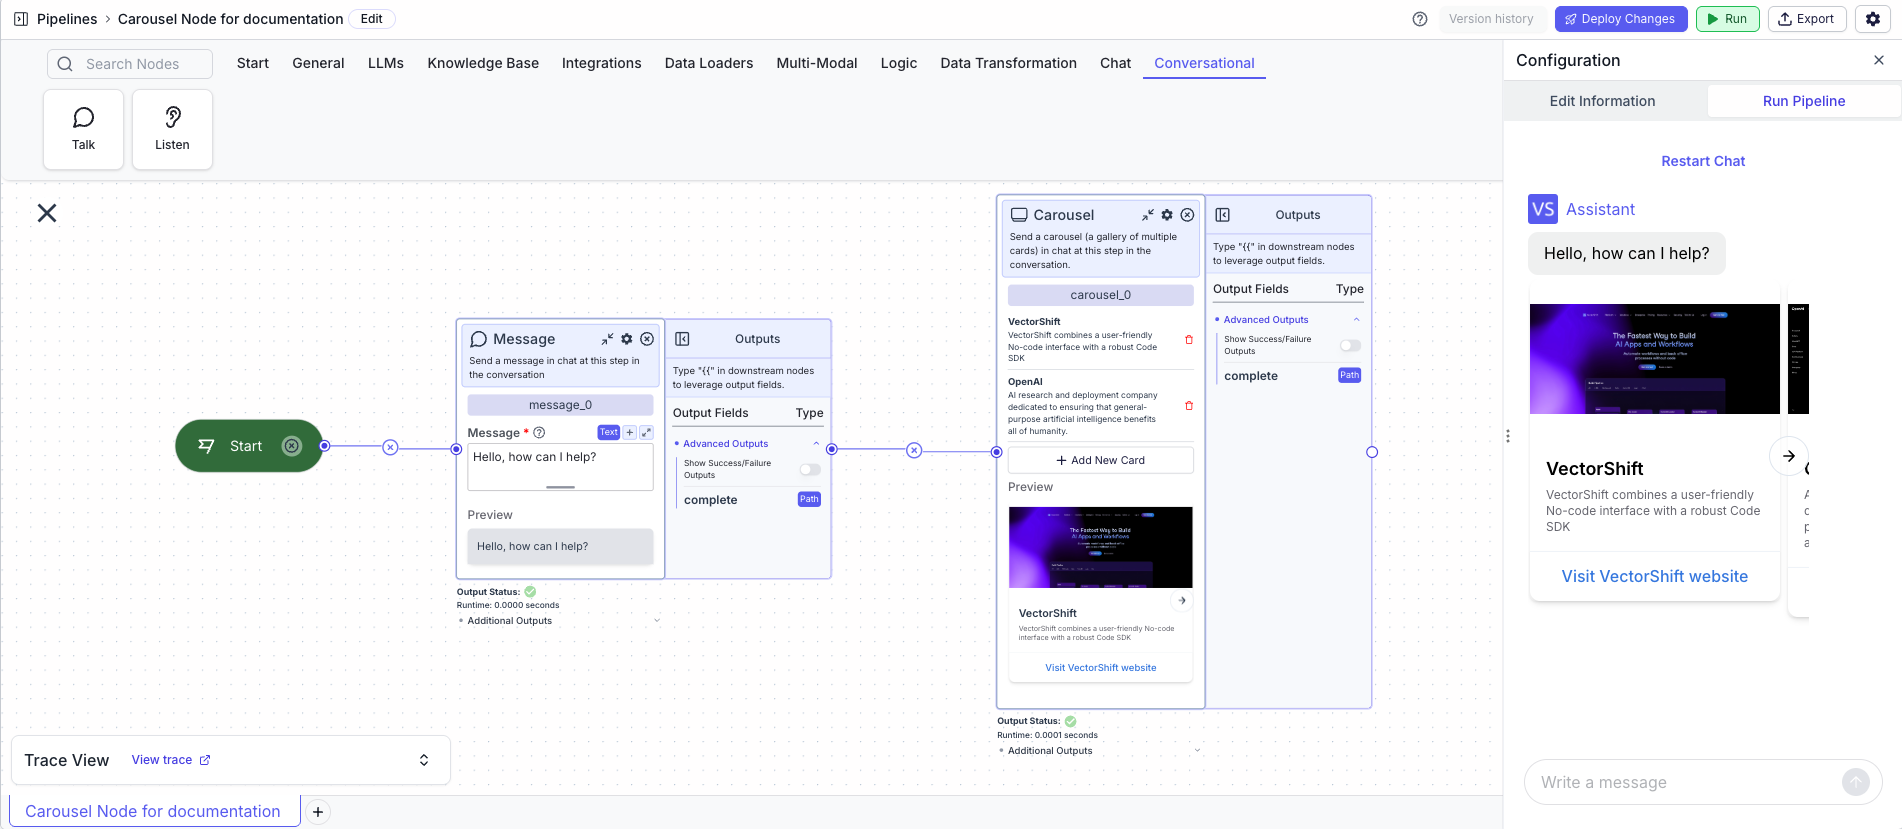Image resolution: width=1902 pixels, height=829 pixels.
Task: Collapse Advanced Outputs in Message node
Action: pyautogui.click(x=816, y=444)
